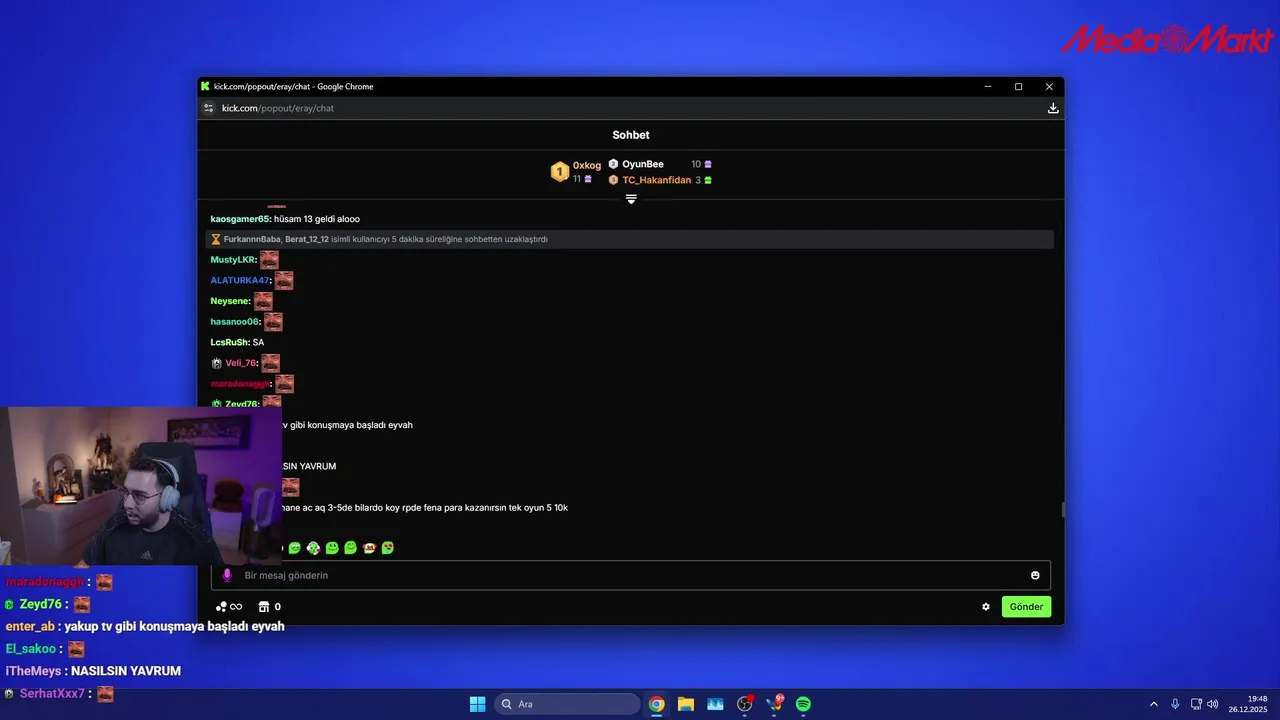This screenshot has width=1280, height=720.
Task: Click the gold rank 1 badge
Action: 560,172
